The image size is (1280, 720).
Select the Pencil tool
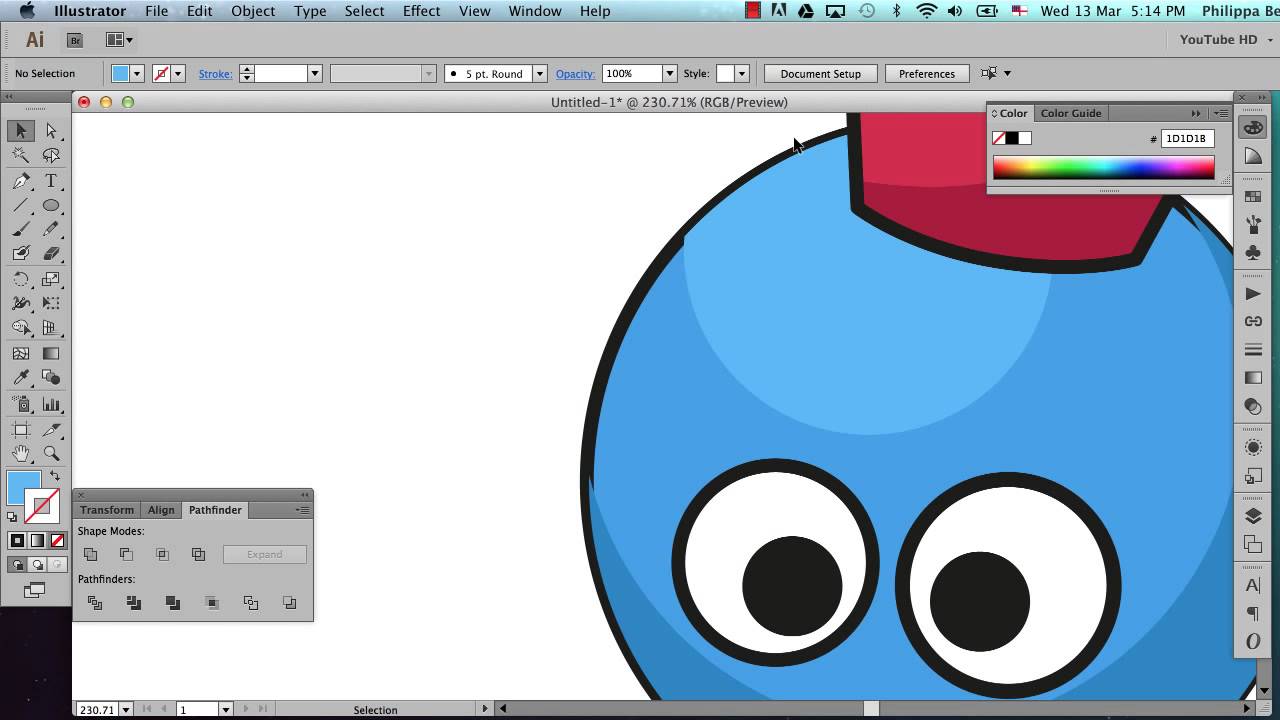tap(51, 230)
